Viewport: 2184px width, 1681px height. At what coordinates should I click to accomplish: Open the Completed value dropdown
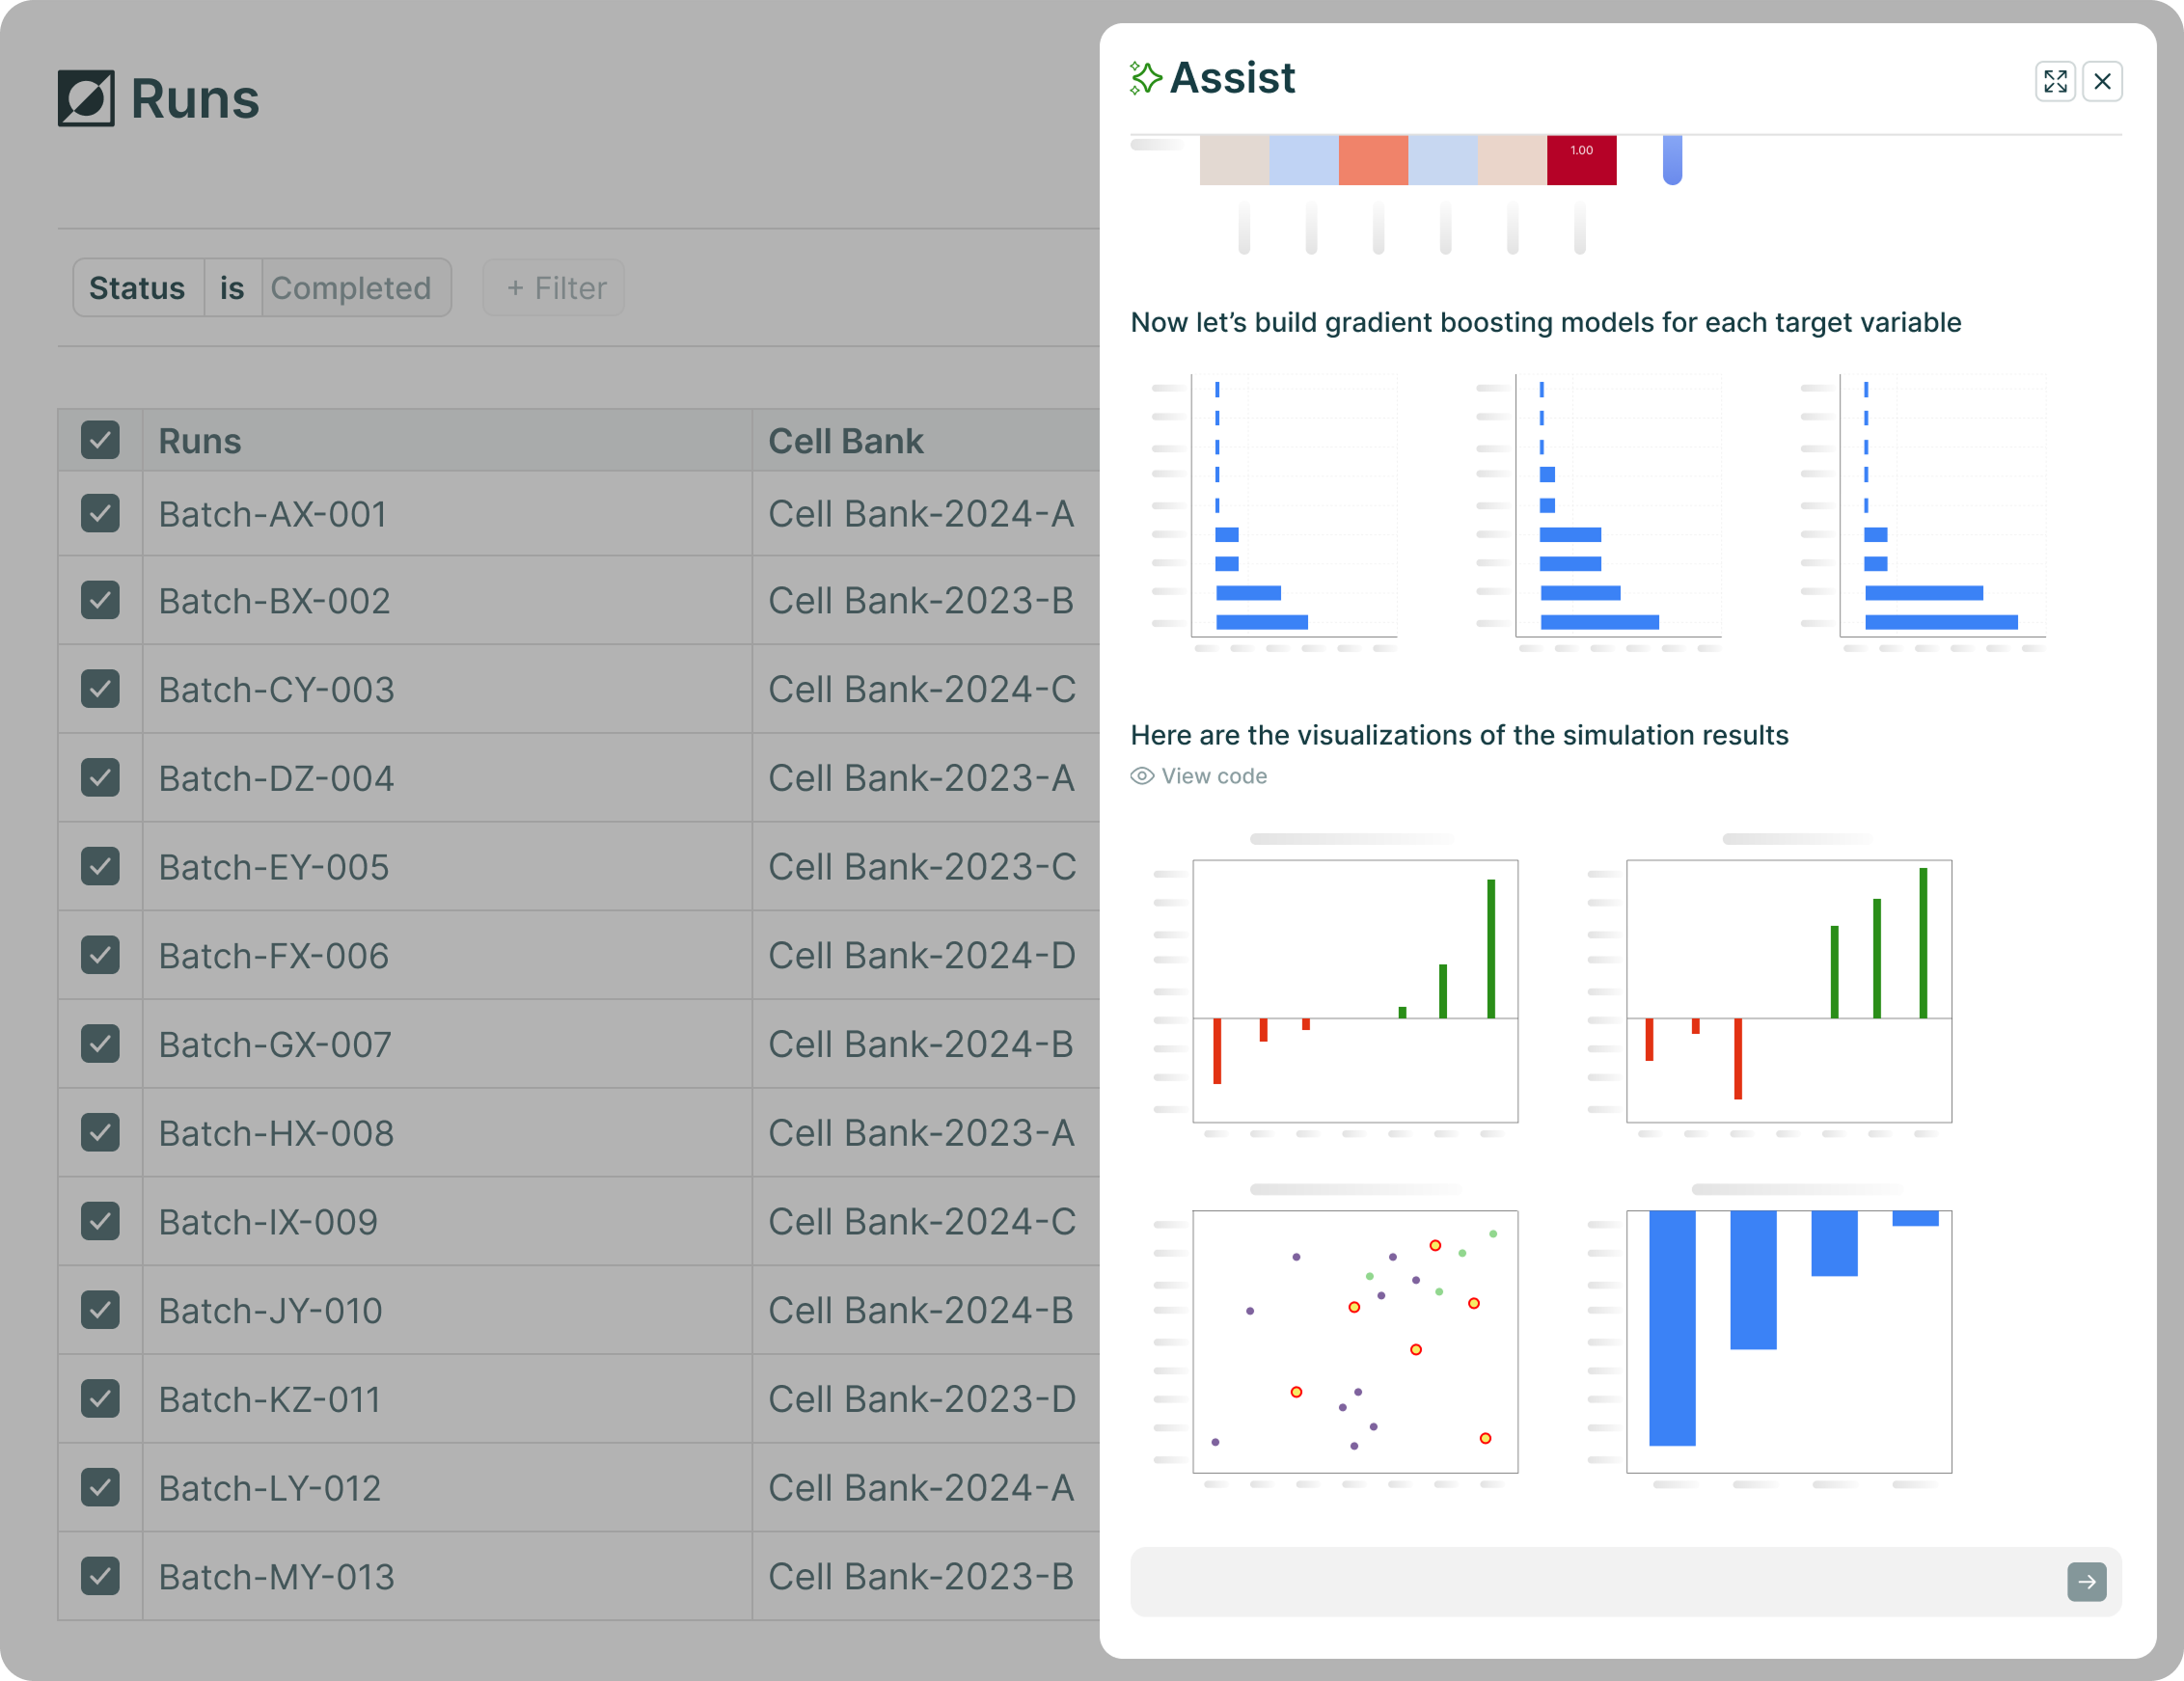coord(351,288)
